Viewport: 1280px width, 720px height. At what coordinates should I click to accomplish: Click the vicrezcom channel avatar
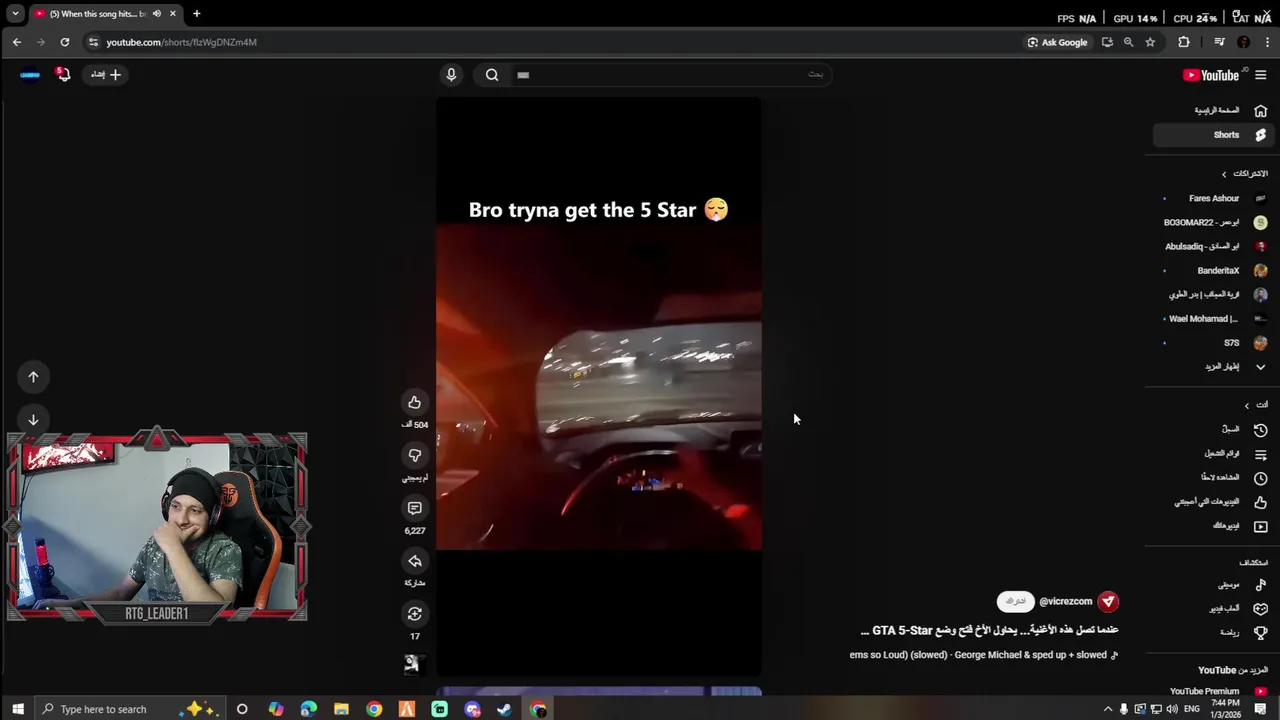point(1108,601)
